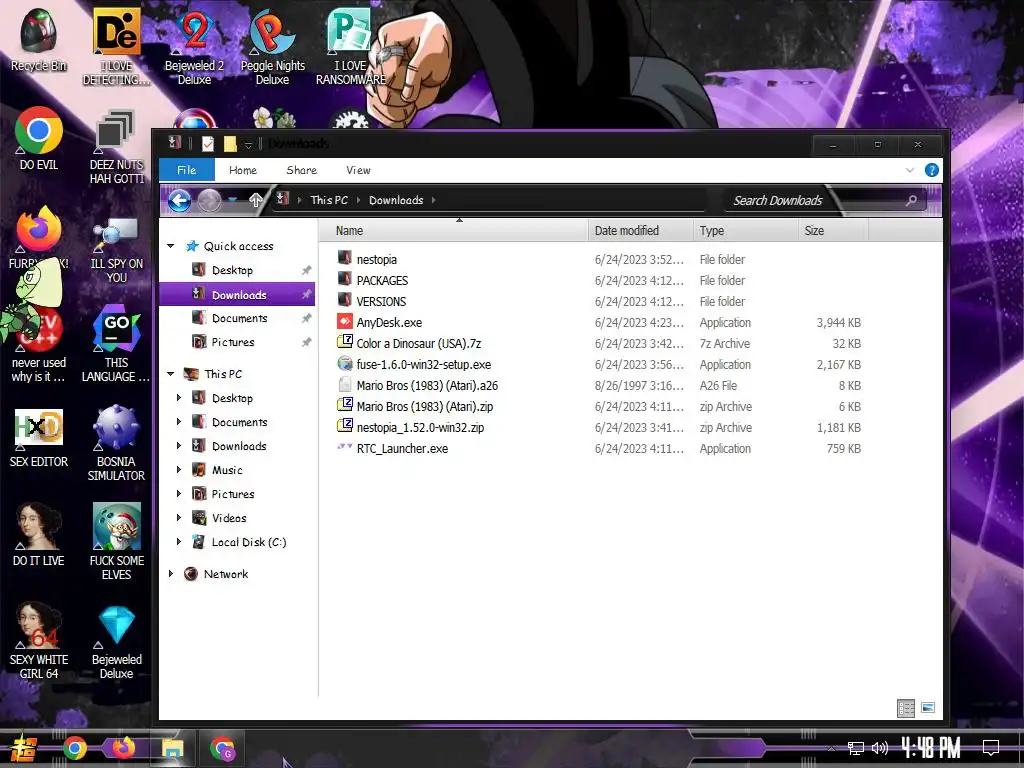
Task: Open the second Chrome profile taskbar icon
Action: tap(223, 748)
